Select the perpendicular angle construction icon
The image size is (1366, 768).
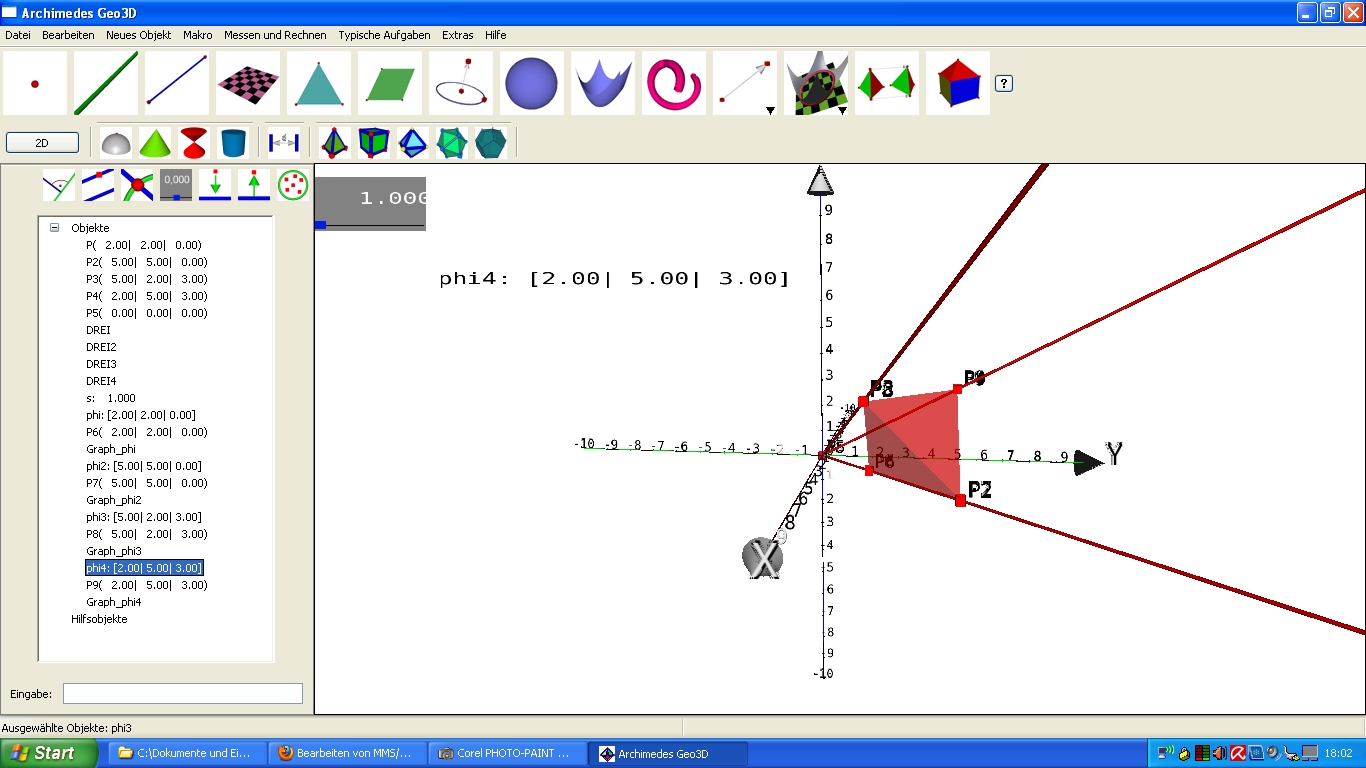click(59, 185)
